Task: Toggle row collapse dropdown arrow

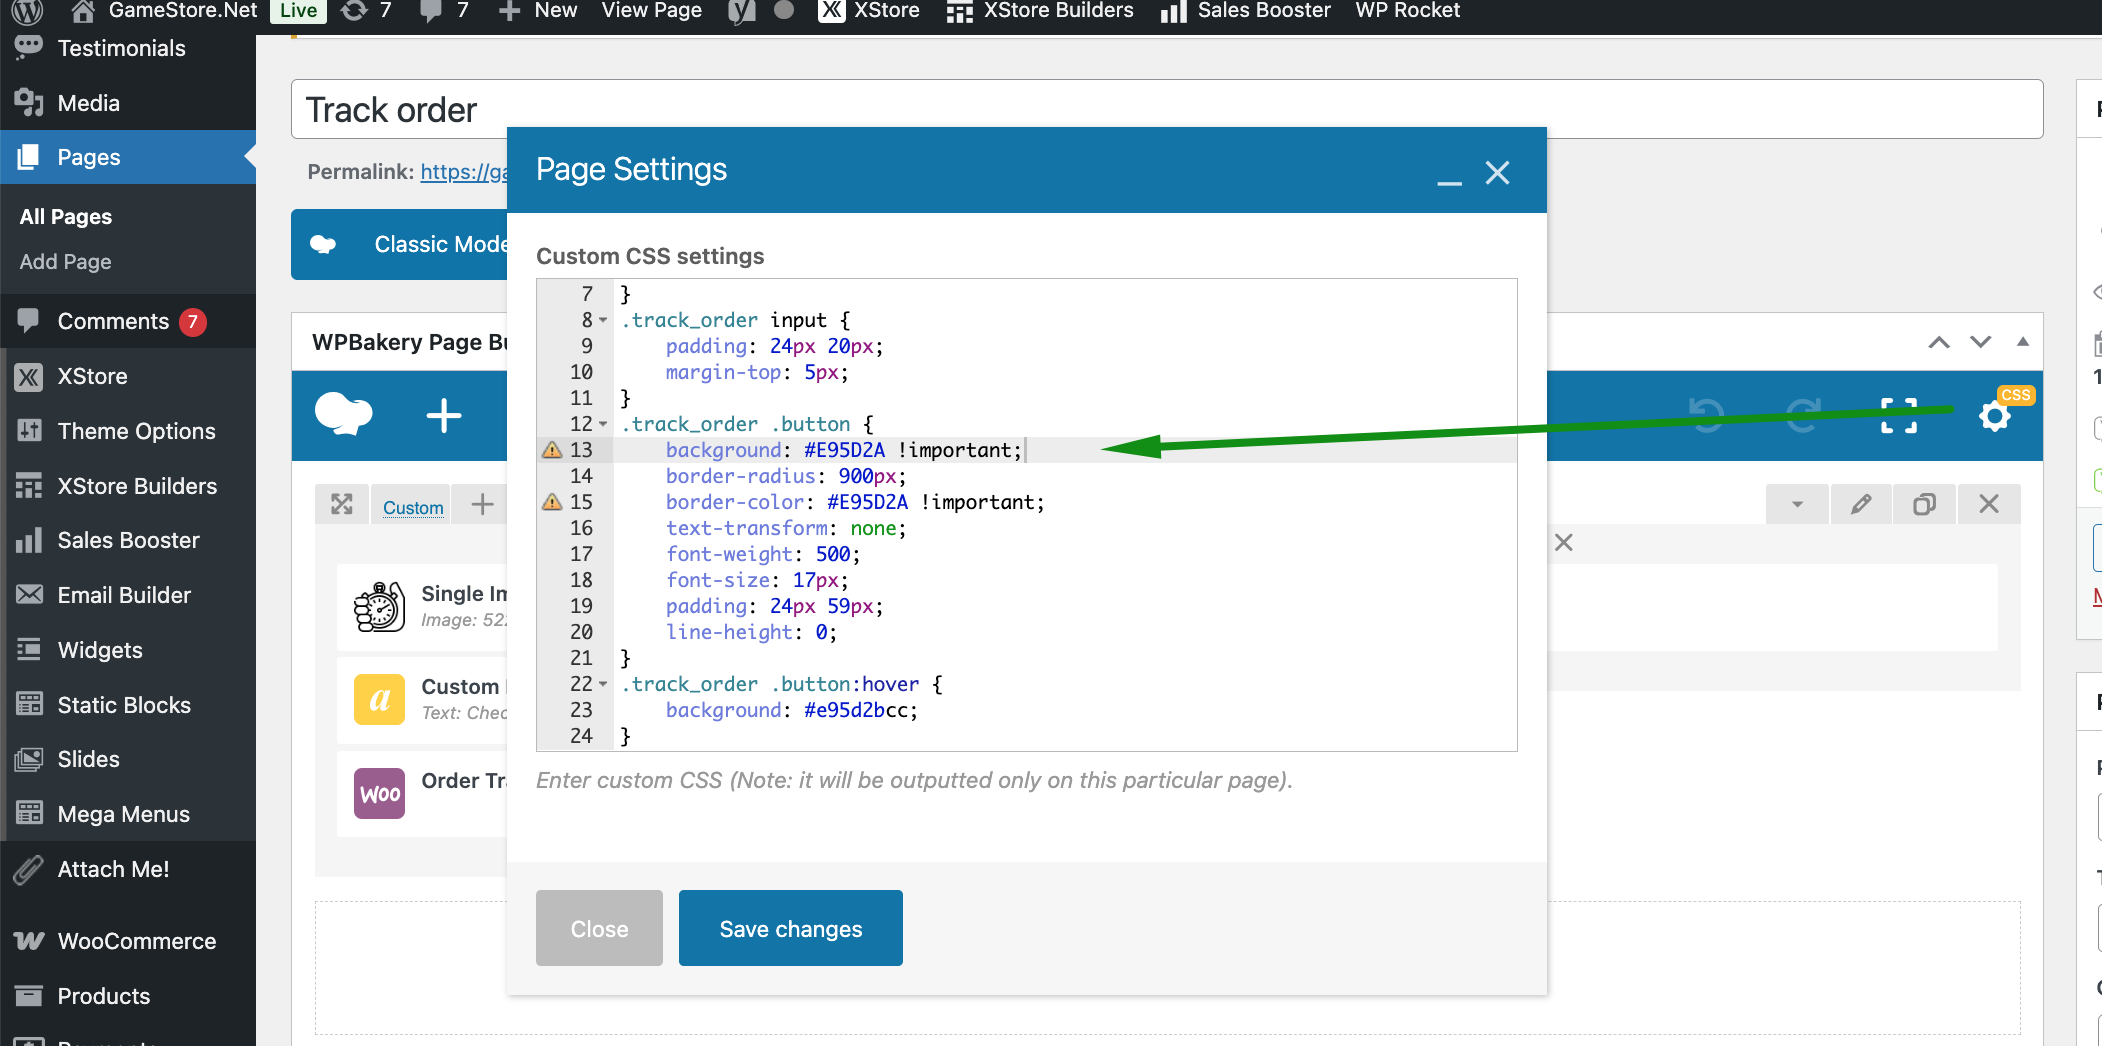Action: (1797, 504)
